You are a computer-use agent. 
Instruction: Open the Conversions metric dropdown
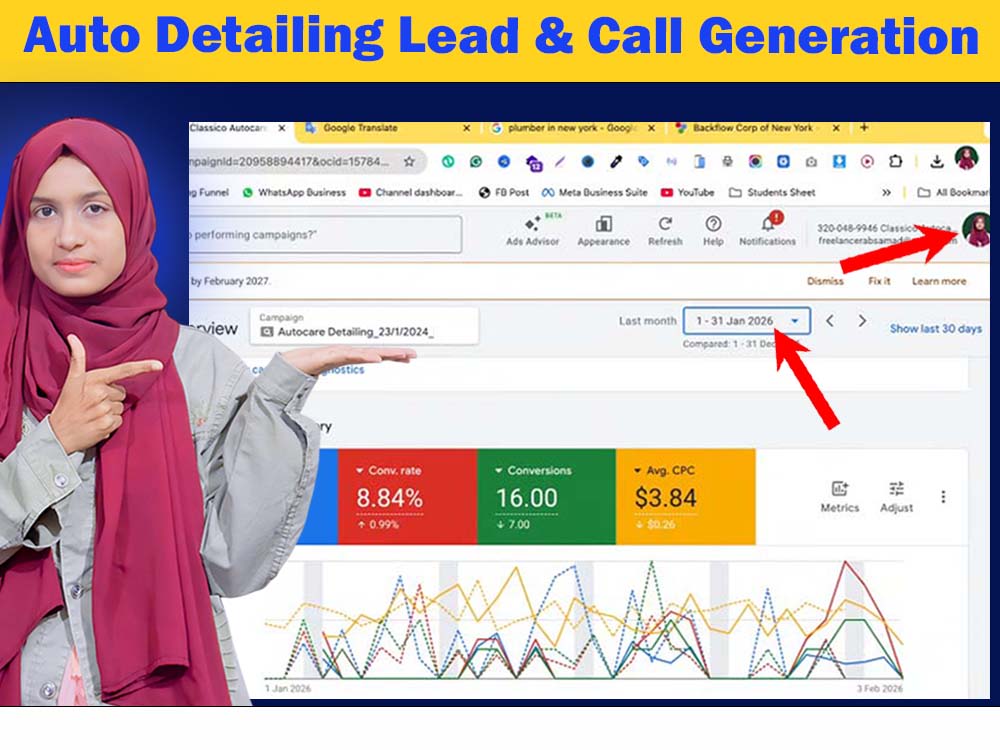[533, 471]
